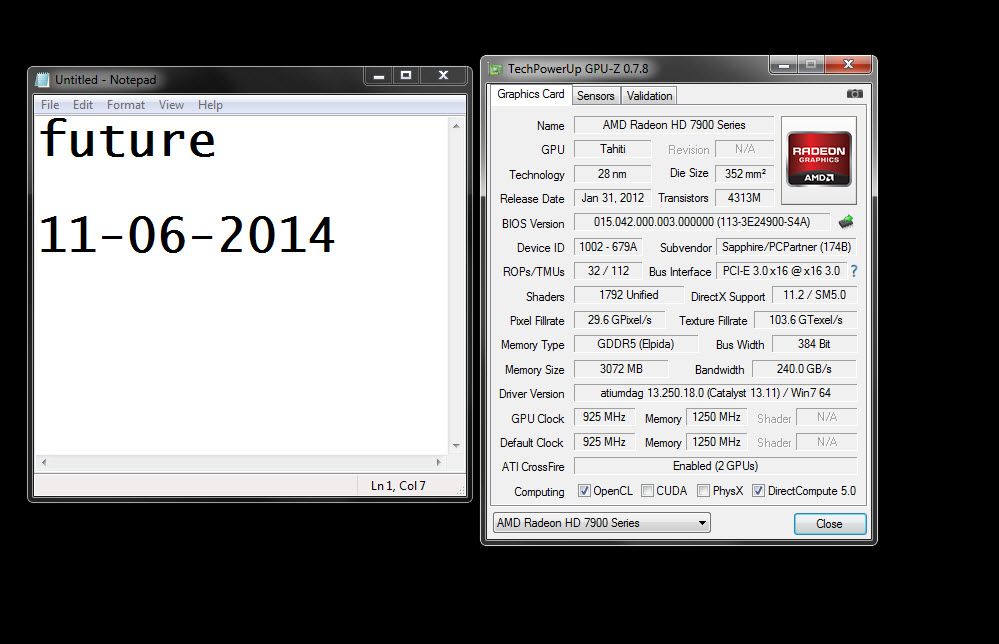Click the ATI CrossFire field 'Enabled (2 GPUs)'
The image size is (999, 644).
[715, 466]
